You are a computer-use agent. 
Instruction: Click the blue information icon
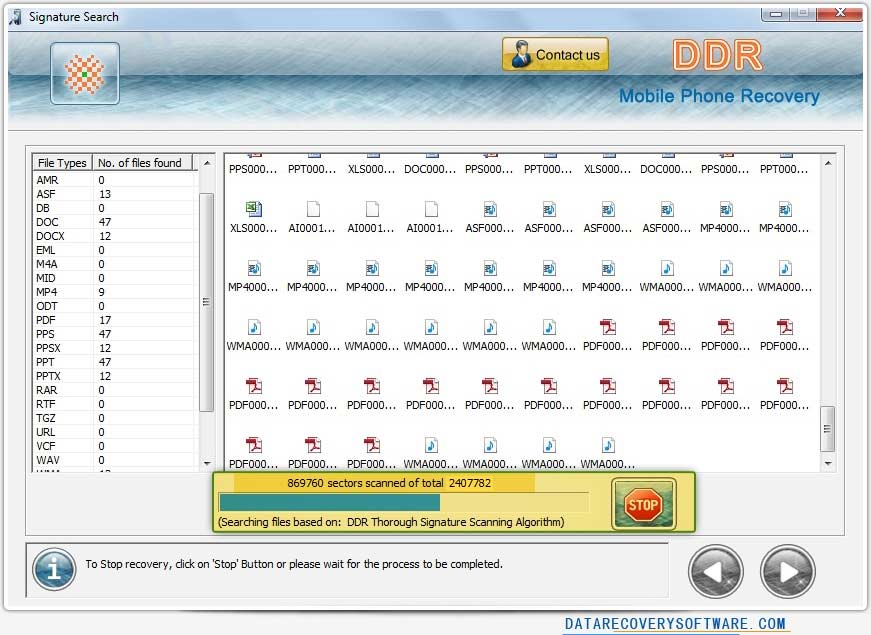point(54,569)
